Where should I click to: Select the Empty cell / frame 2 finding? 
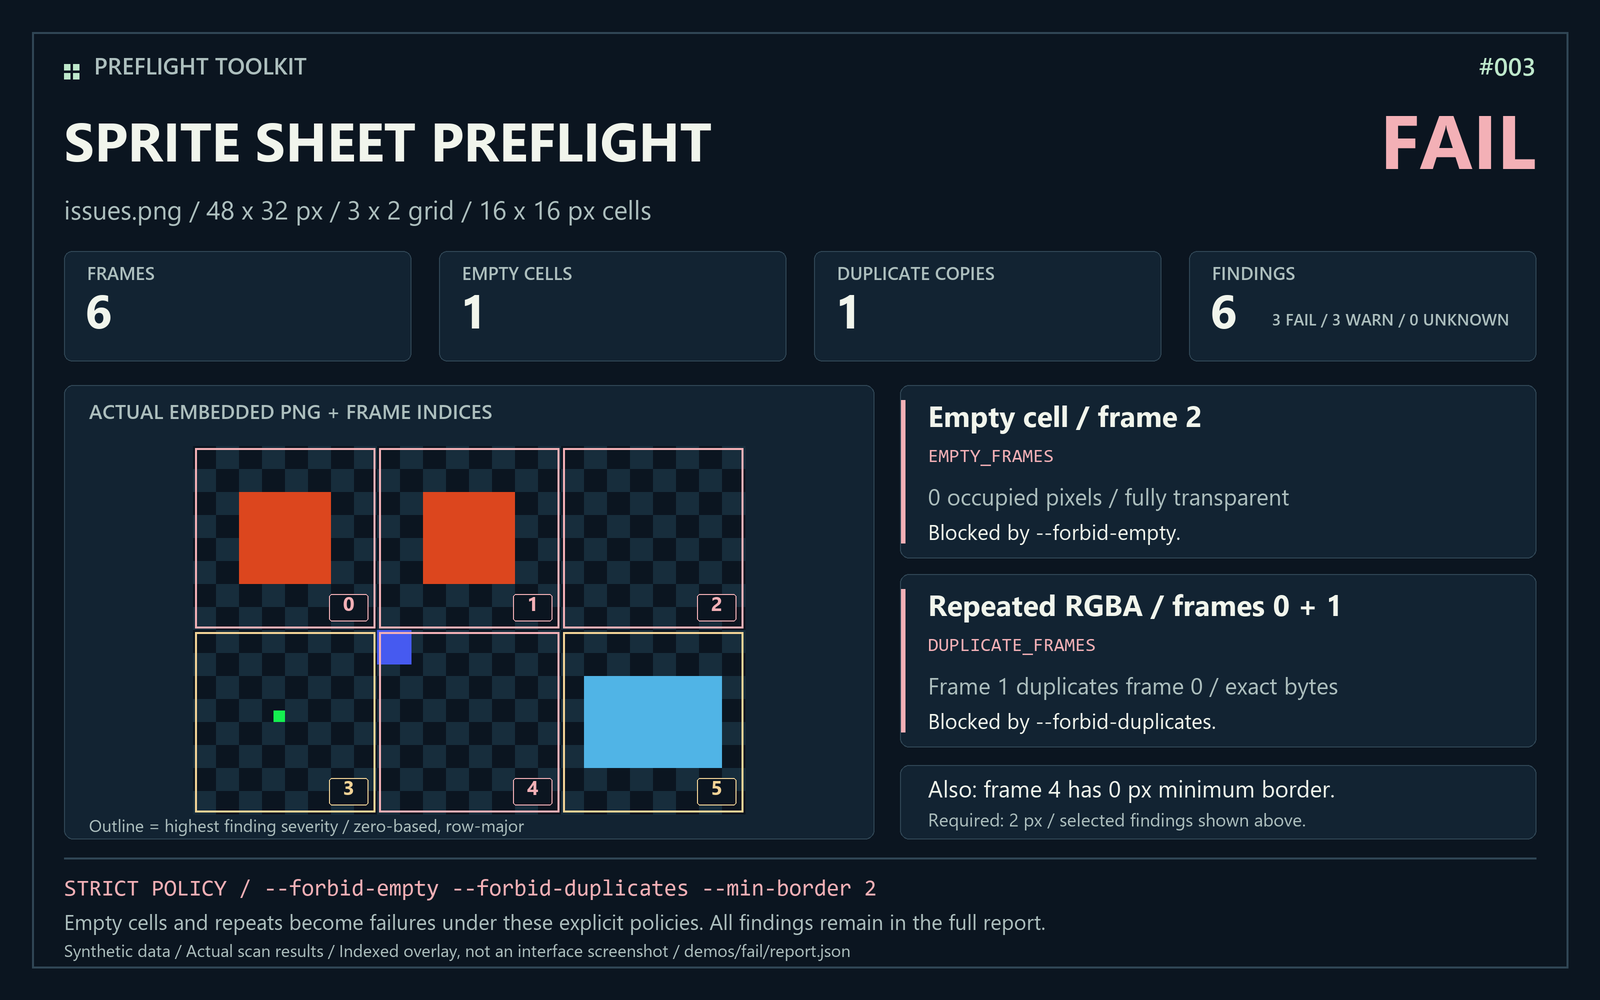tap(1218, 472)
